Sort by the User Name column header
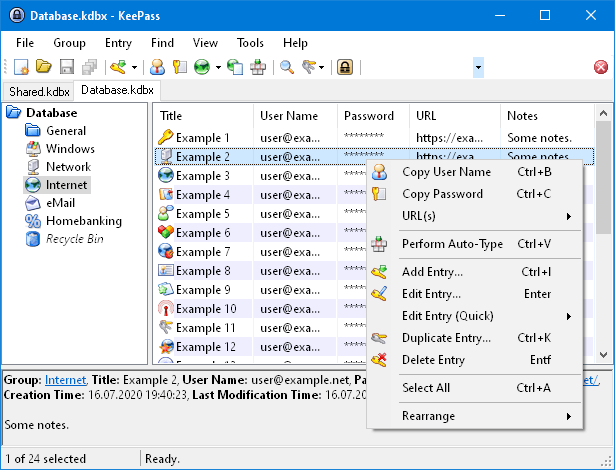Screen dimensions: 615x470 (295, 116)
